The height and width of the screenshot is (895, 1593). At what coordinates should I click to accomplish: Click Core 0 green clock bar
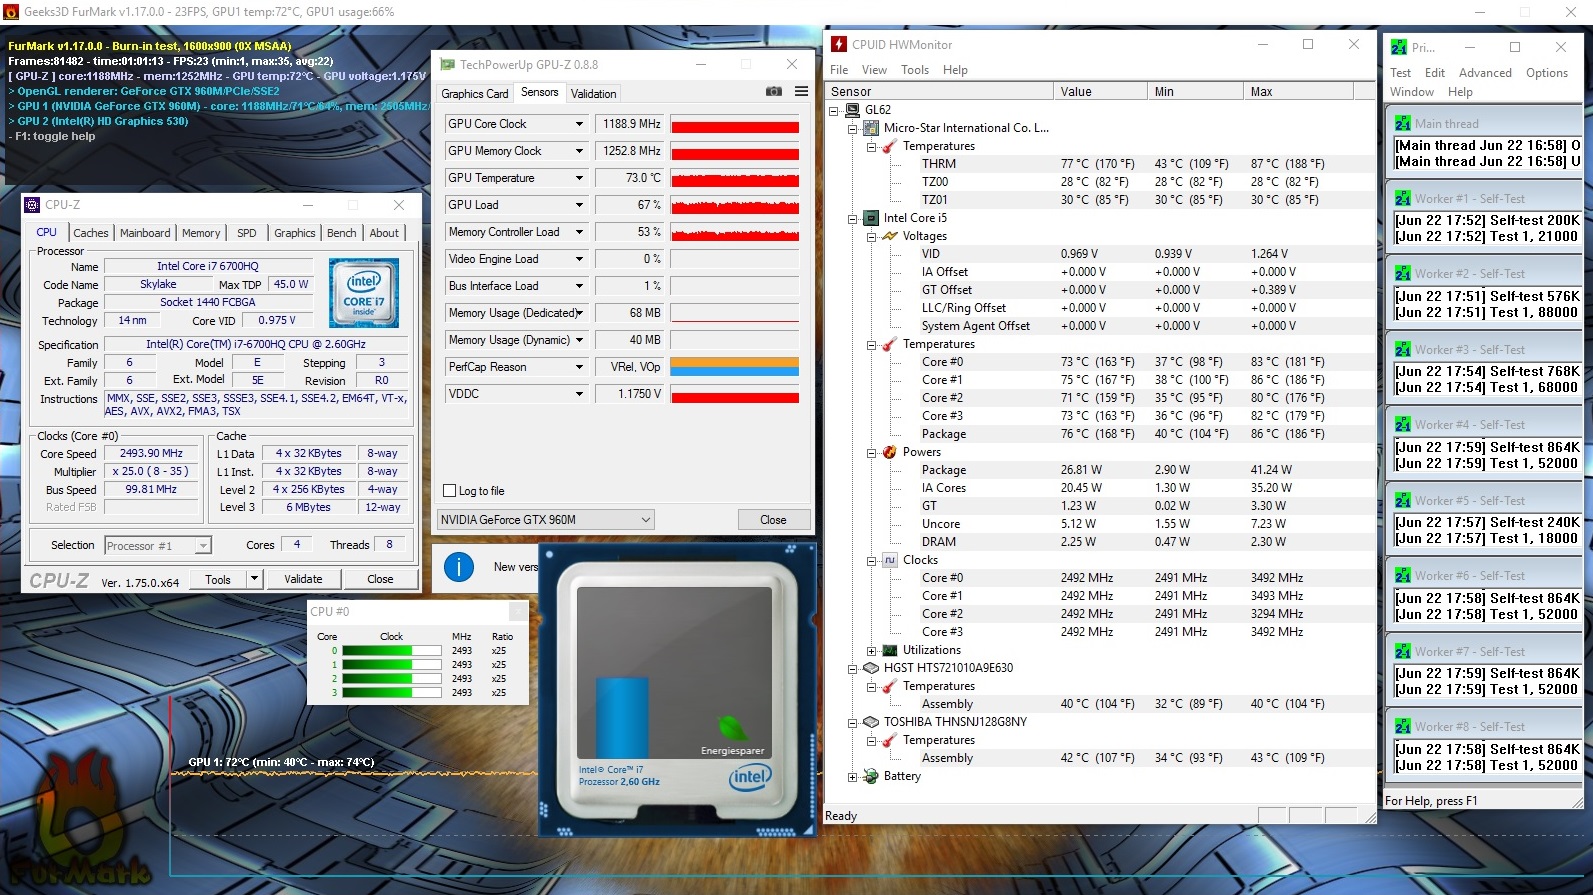click(x=392, y=651)
